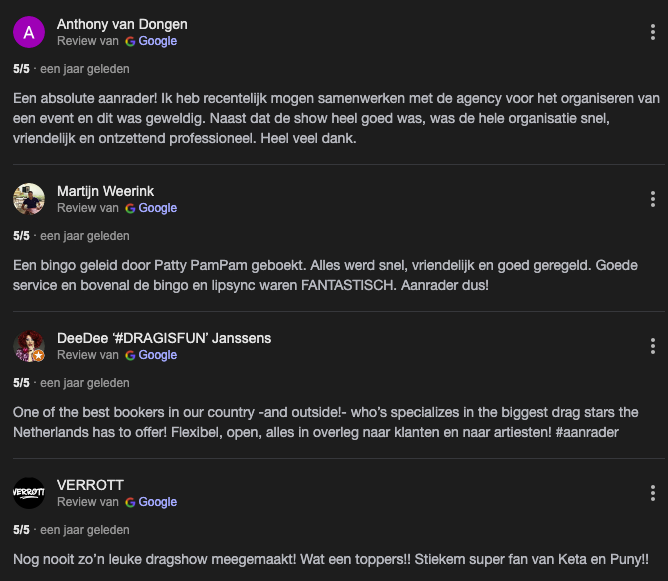
Task: Click the Google logo under Martijn Weerink
Action: click(130, 208)
